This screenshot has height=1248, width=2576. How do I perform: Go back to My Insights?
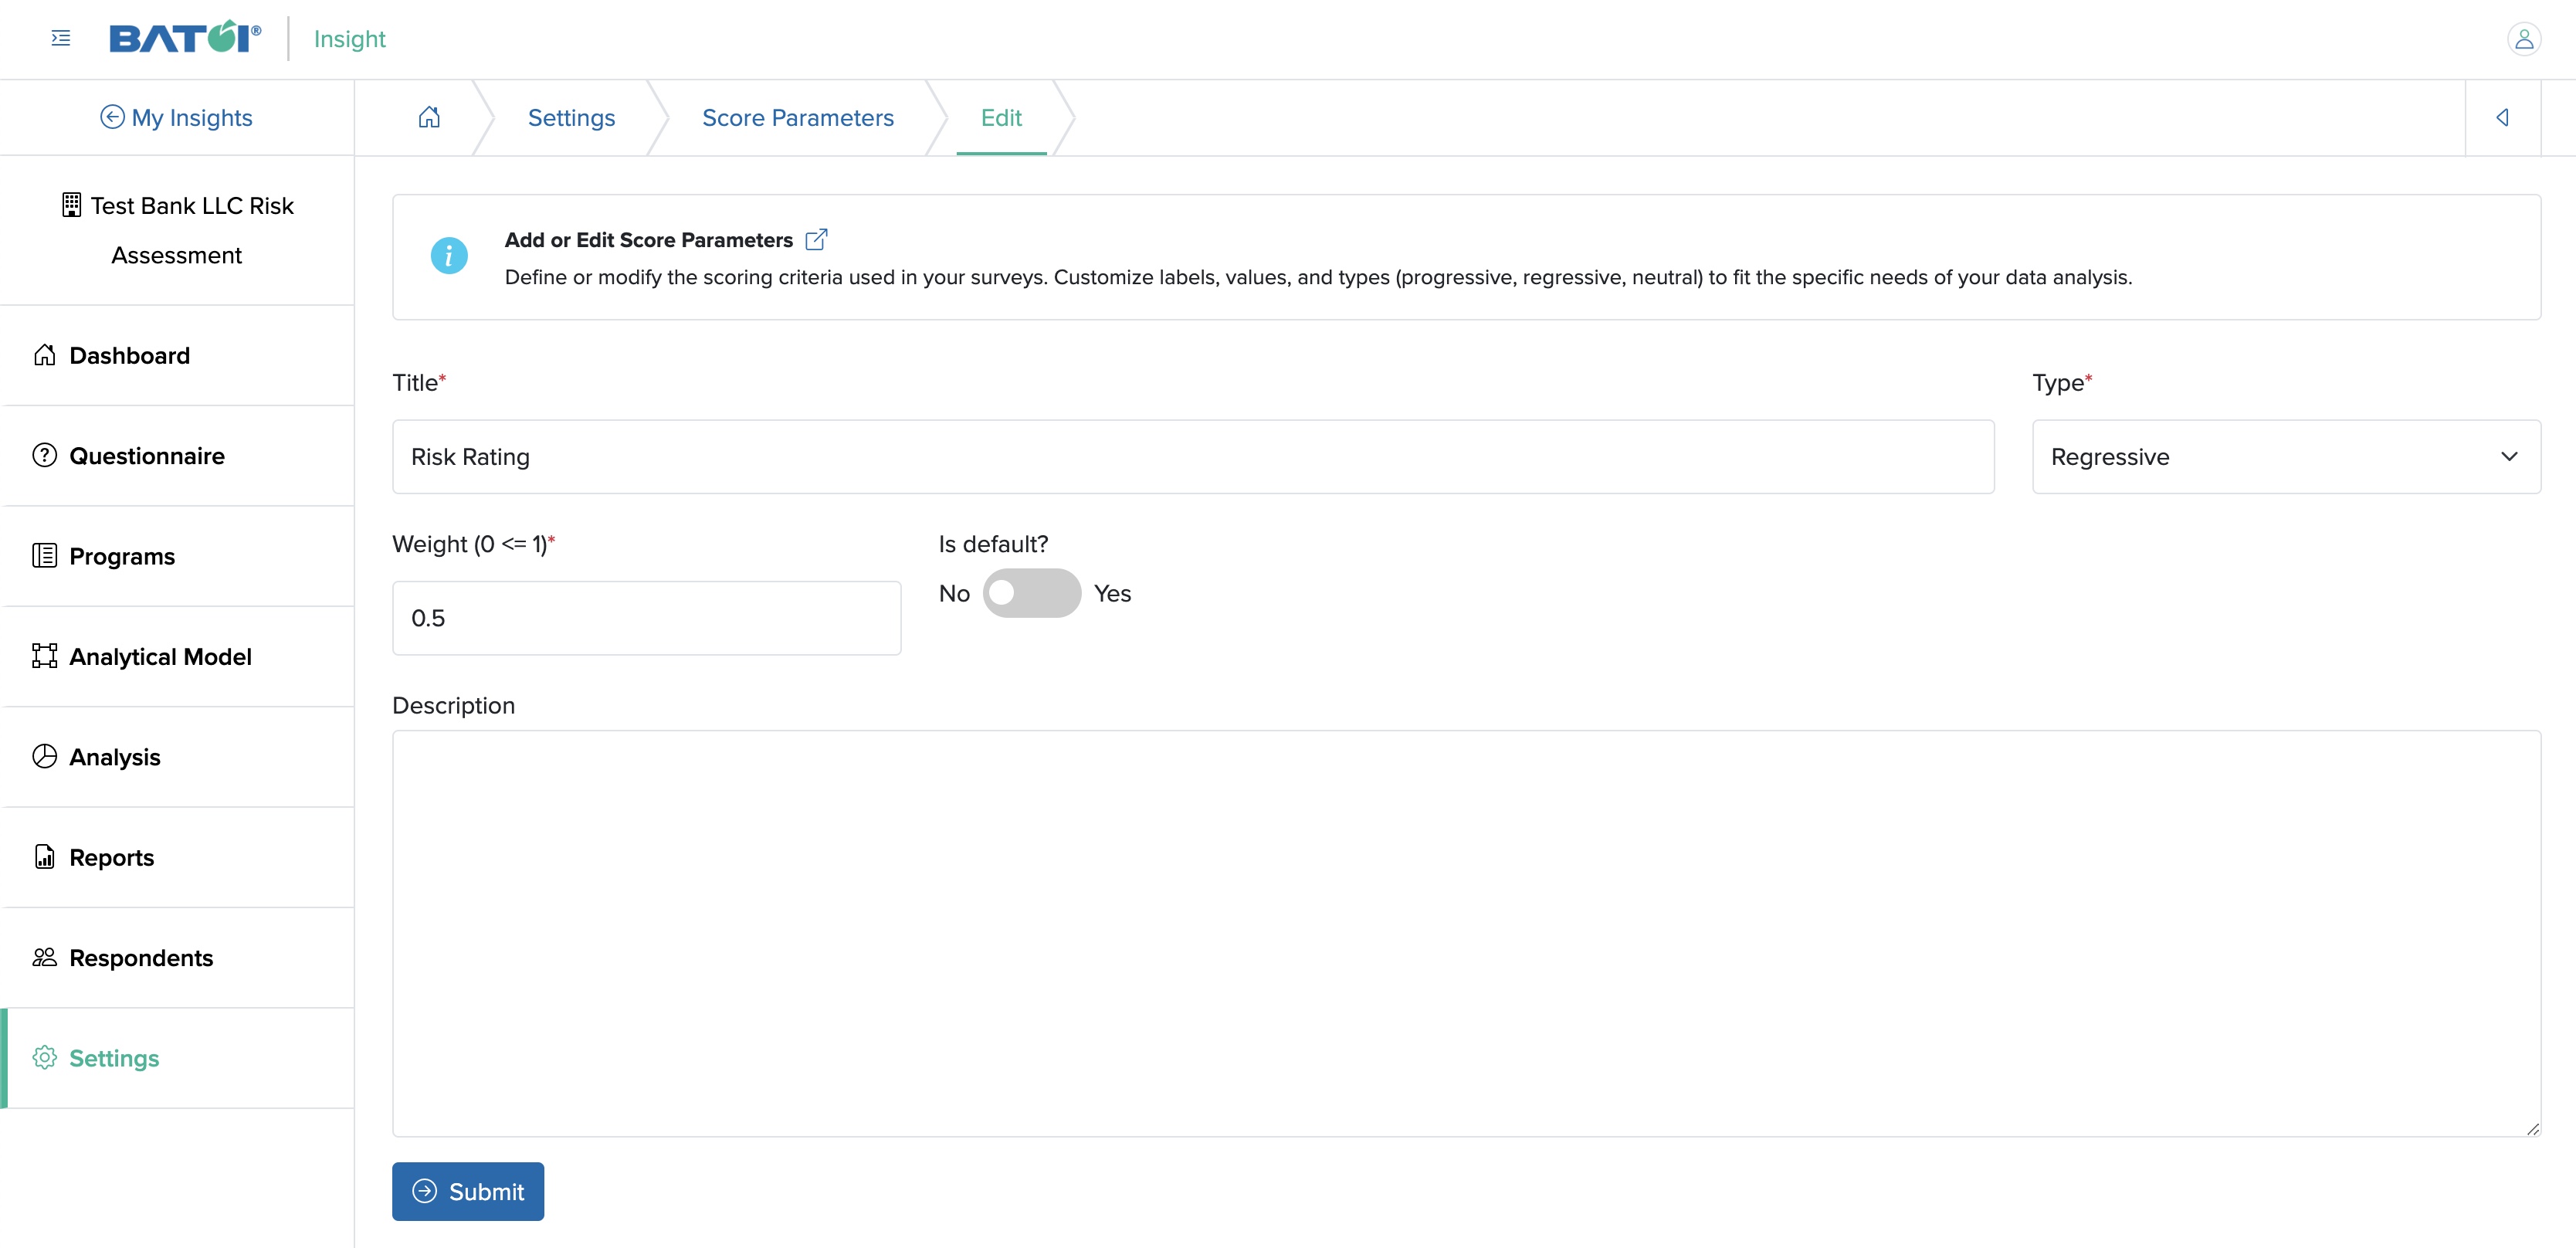tap(176, 117)
